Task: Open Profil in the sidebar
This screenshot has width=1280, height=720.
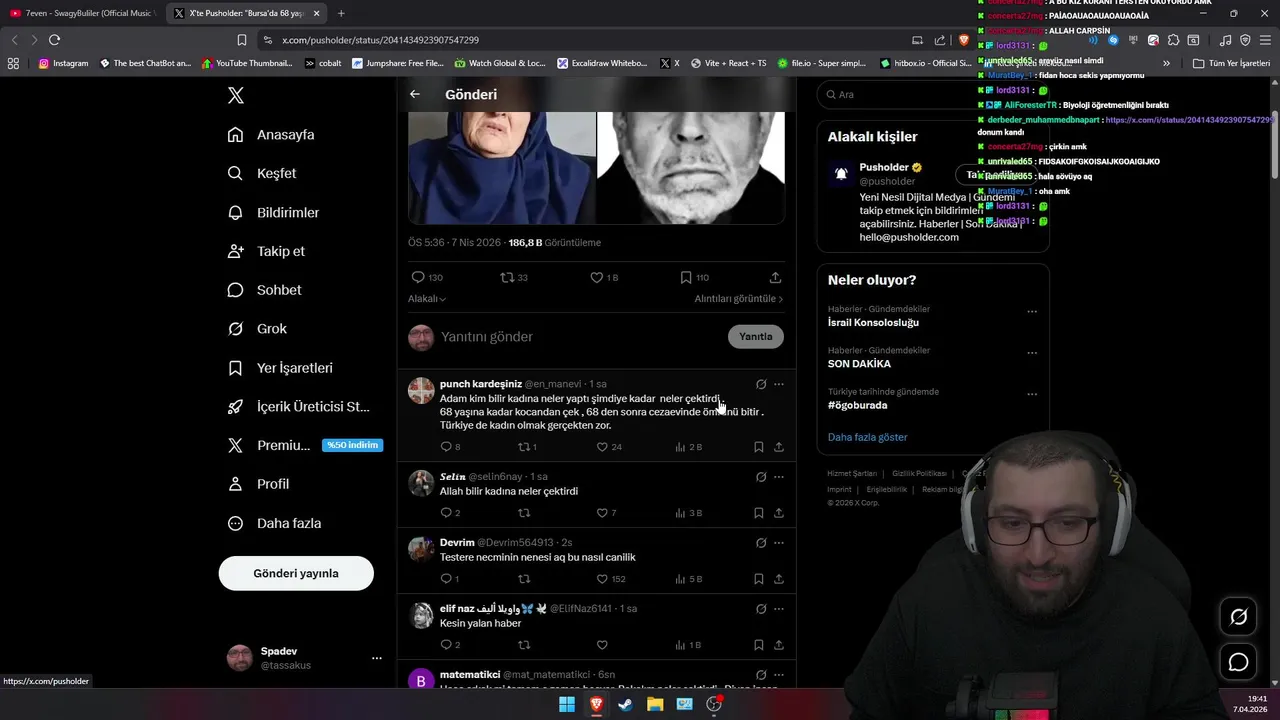Action: pos(258,484)
